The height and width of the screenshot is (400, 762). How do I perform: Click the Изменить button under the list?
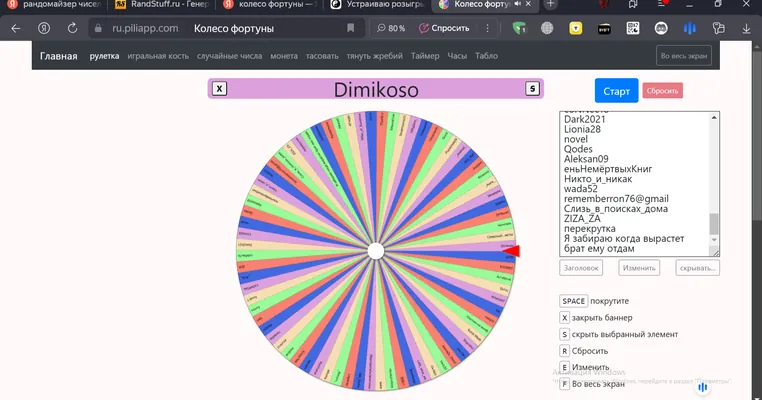[639, 268]
